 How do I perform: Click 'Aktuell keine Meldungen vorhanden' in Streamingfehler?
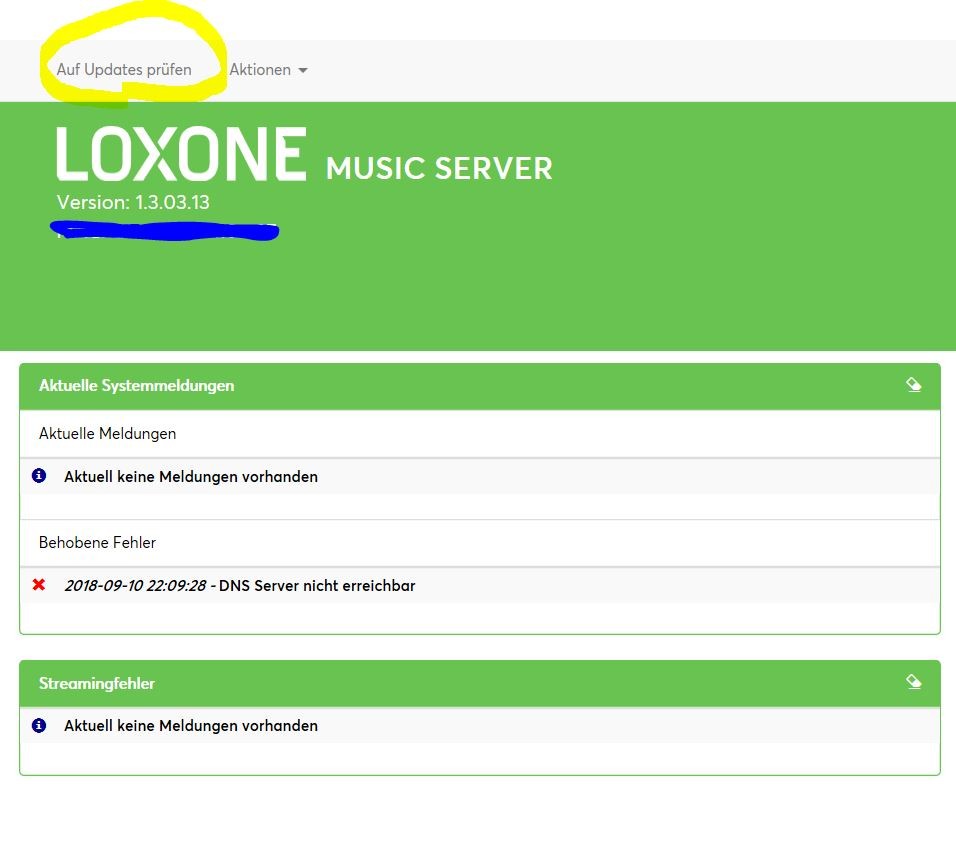[x=191, y=725]
